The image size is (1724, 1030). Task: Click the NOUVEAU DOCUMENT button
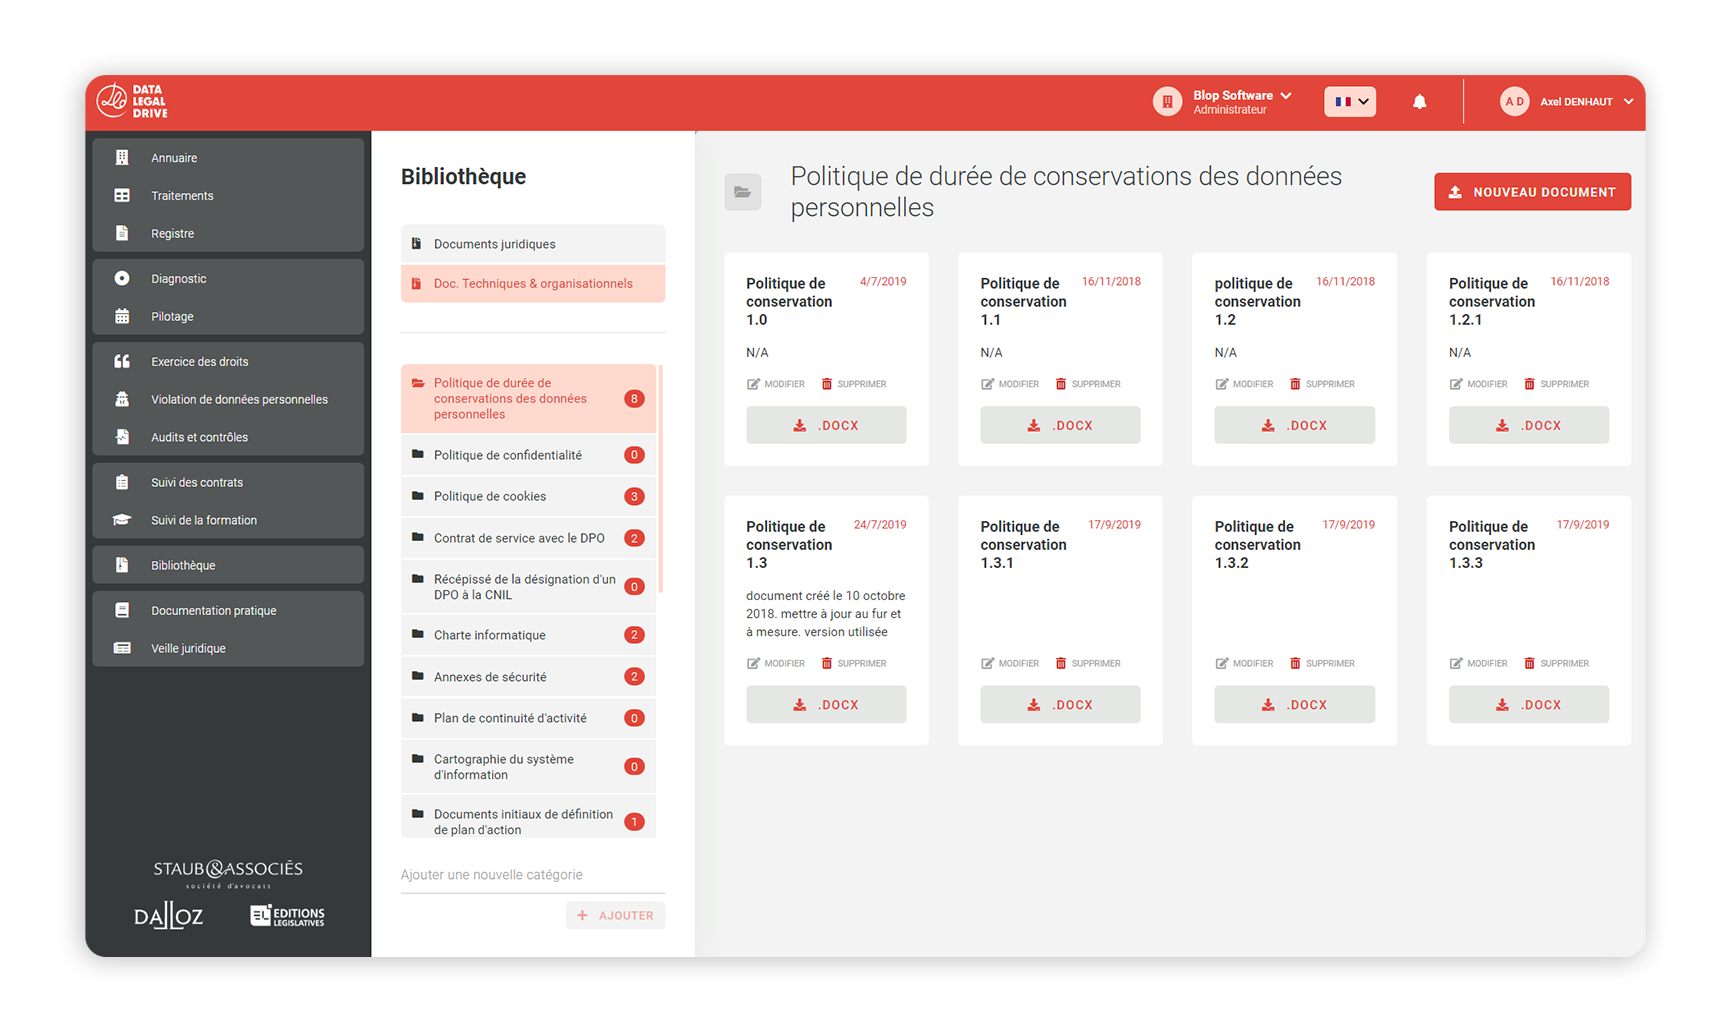pos(1532,192)
